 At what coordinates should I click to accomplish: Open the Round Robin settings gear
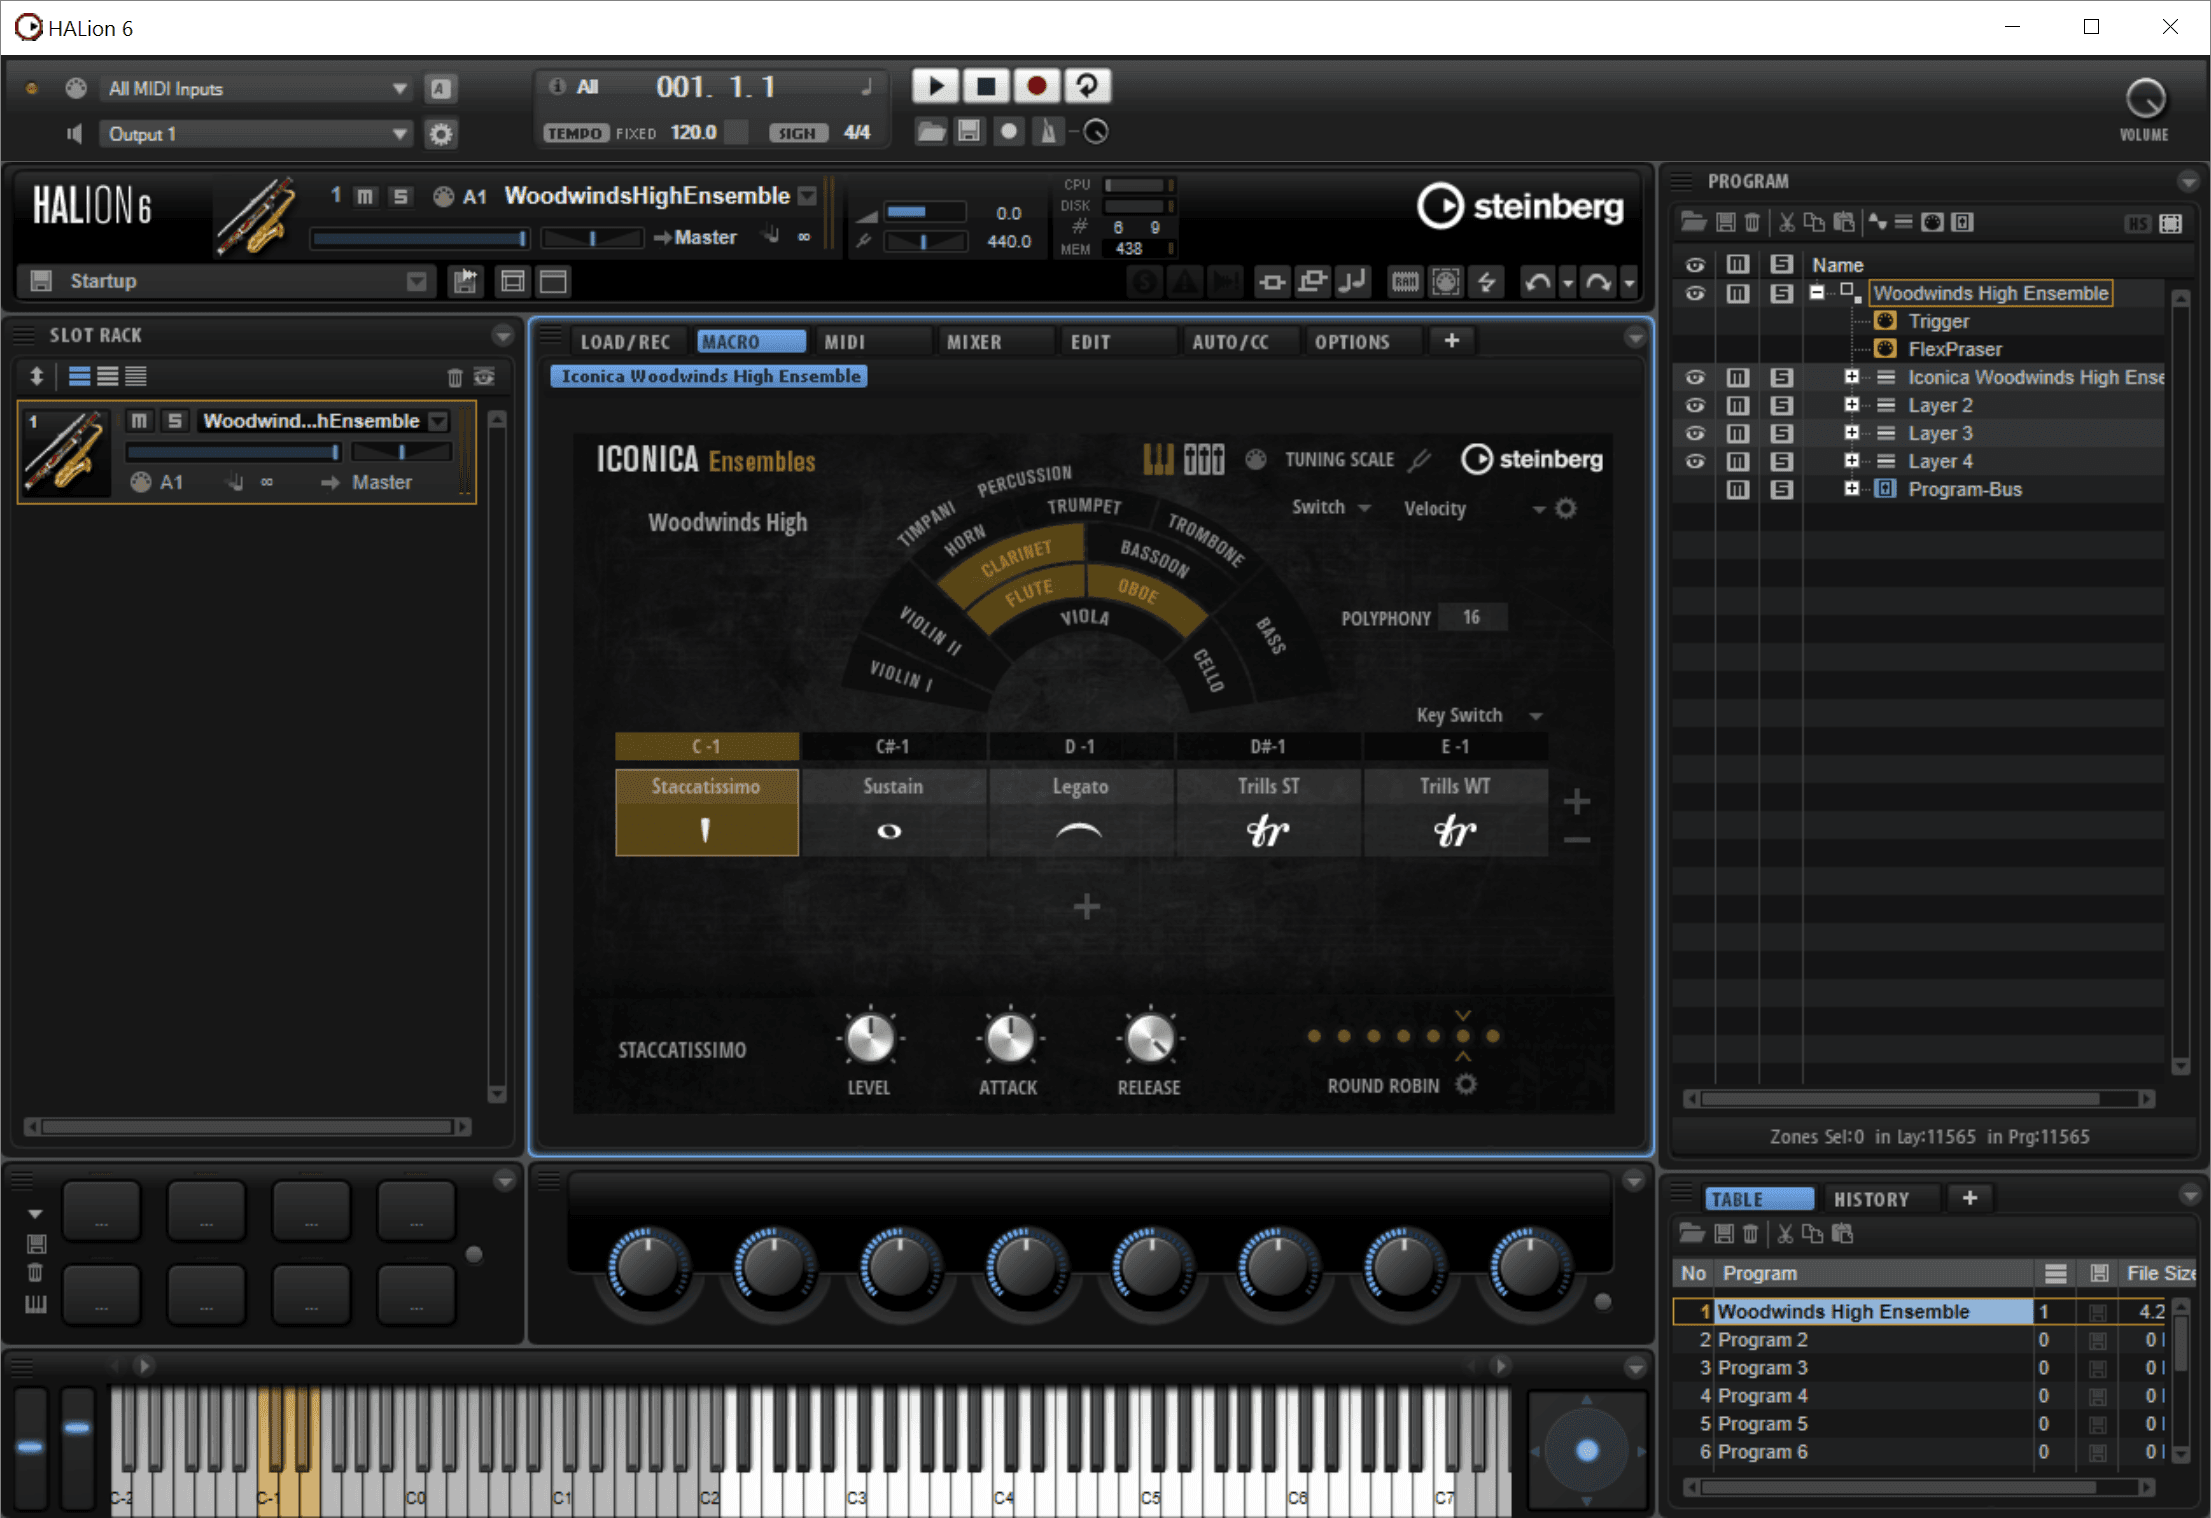click(1466, 1085)
